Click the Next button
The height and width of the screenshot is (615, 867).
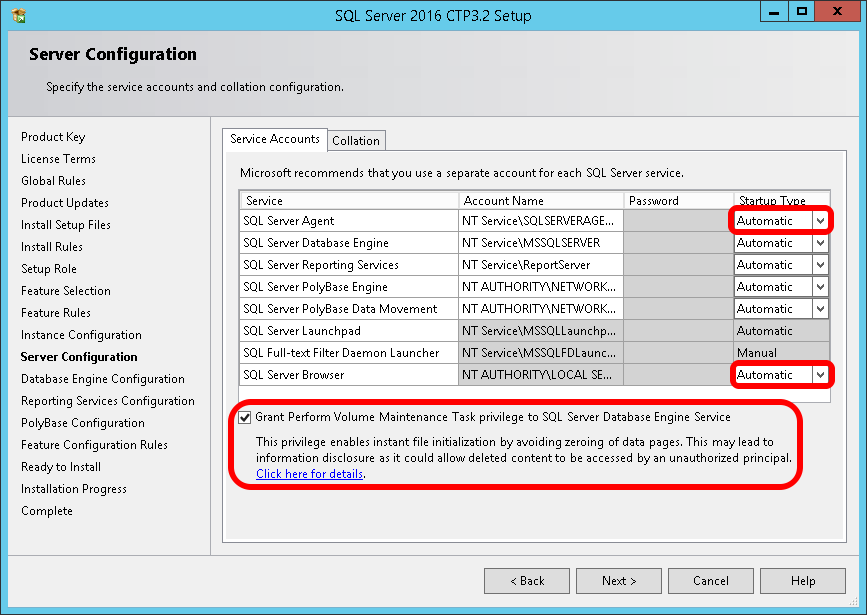tap(619, 581)
